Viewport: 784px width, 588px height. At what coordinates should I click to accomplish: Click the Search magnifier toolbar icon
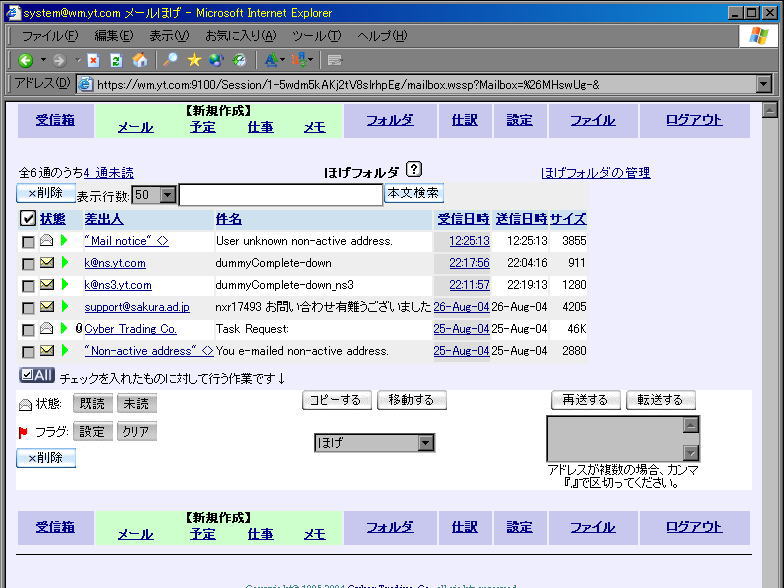click(171, 61)
